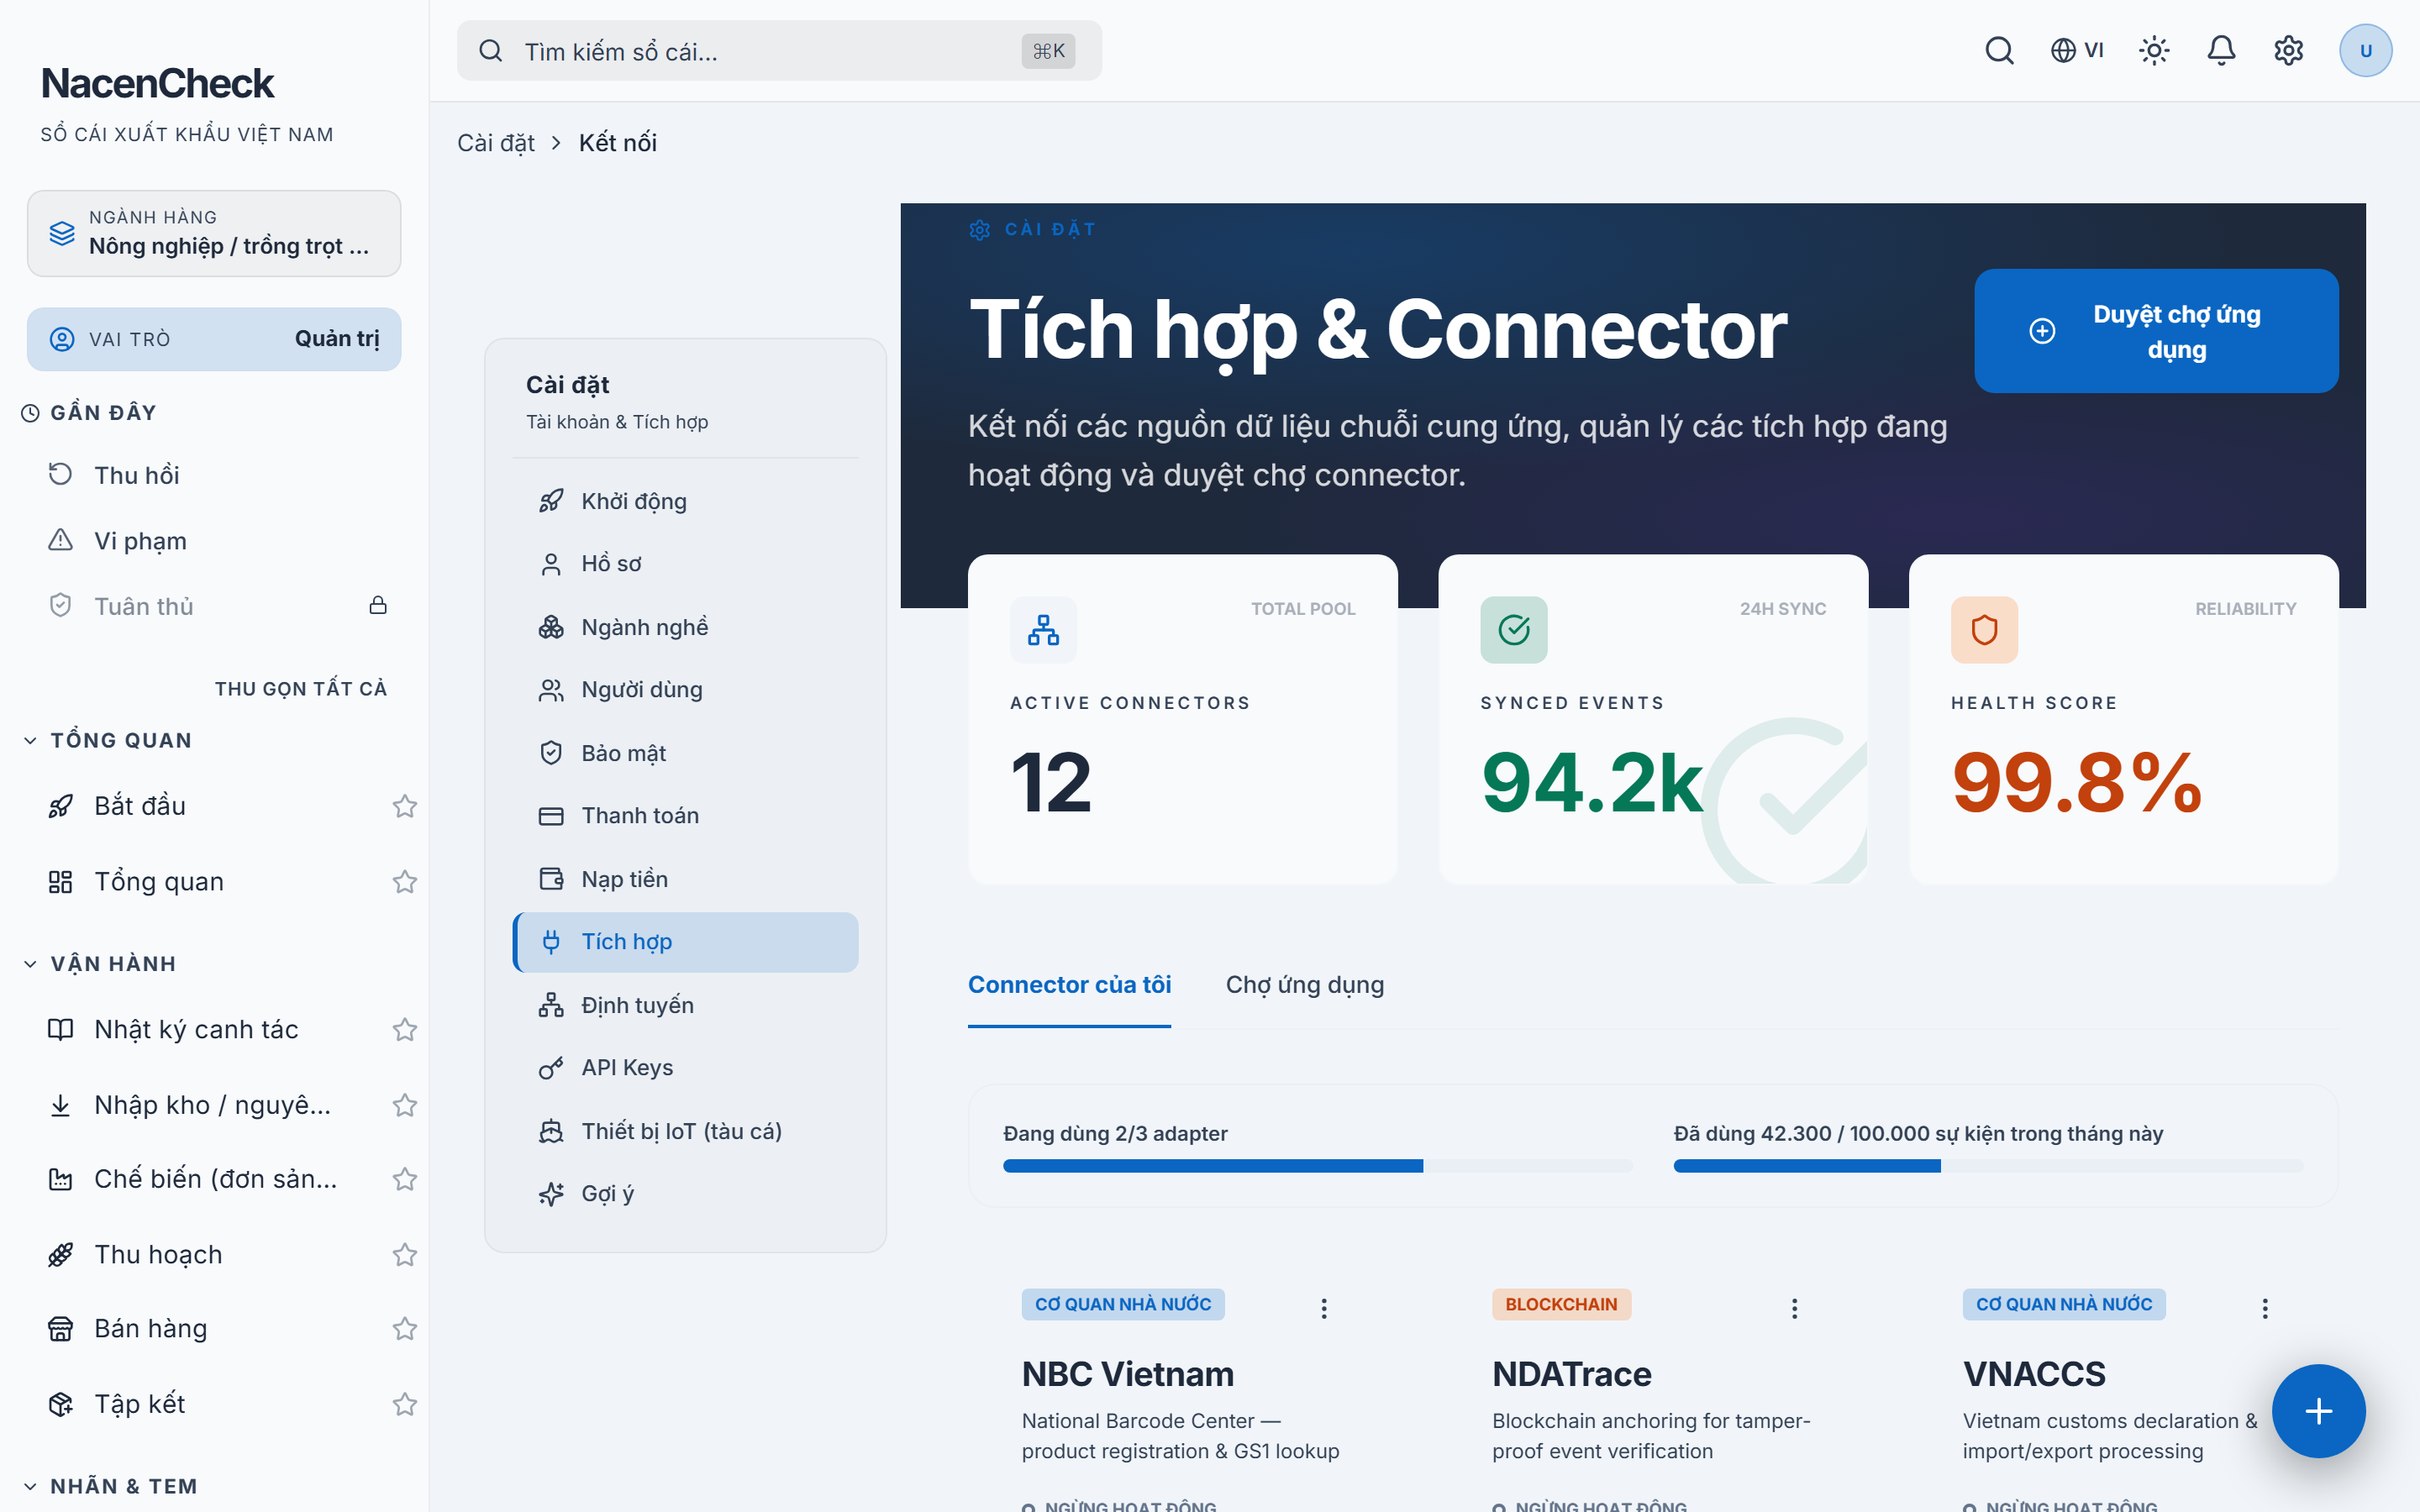Open the VI language selector
Screen dimensions: 2420x1512
pyautogui.click(x=2077, y=50)
